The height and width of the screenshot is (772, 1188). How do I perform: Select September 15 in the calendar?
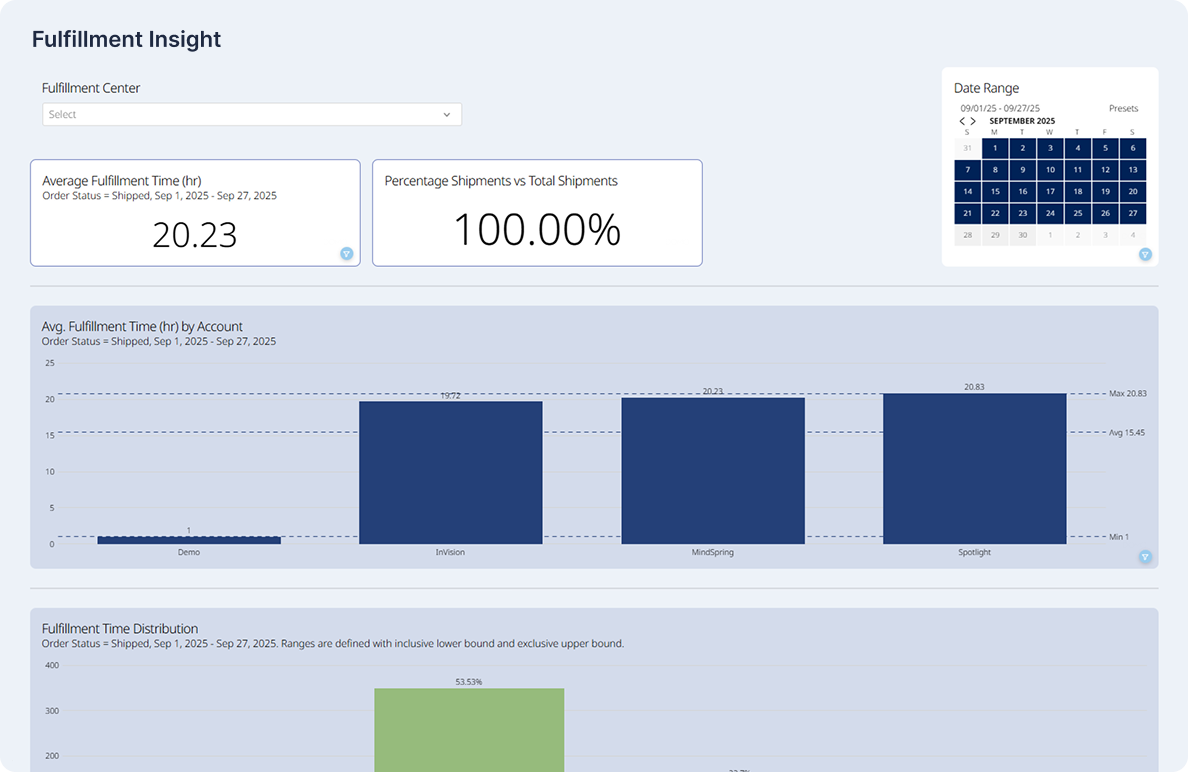[995, 191]
